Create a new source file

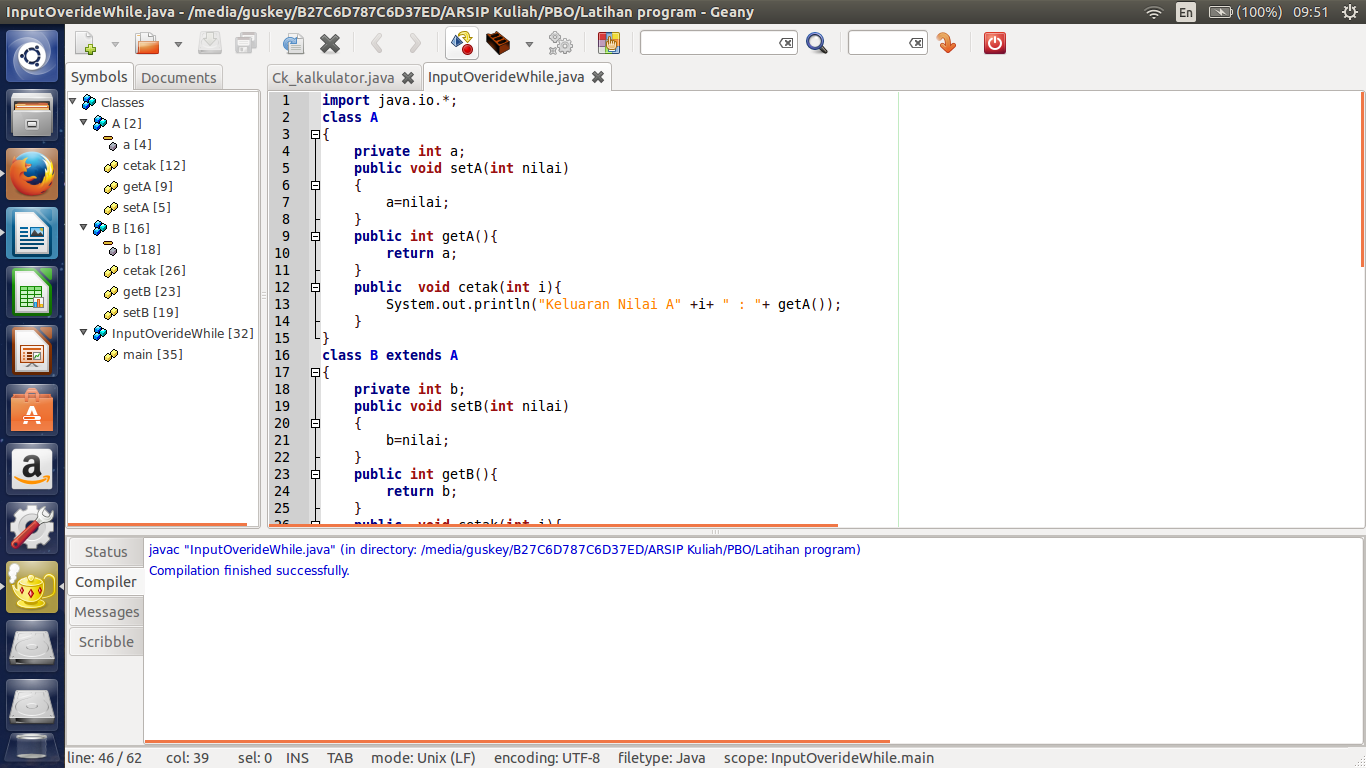84,43
